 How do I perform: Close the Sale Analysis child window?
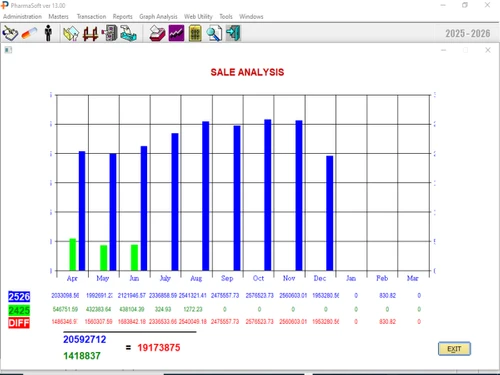click(488, 50)
